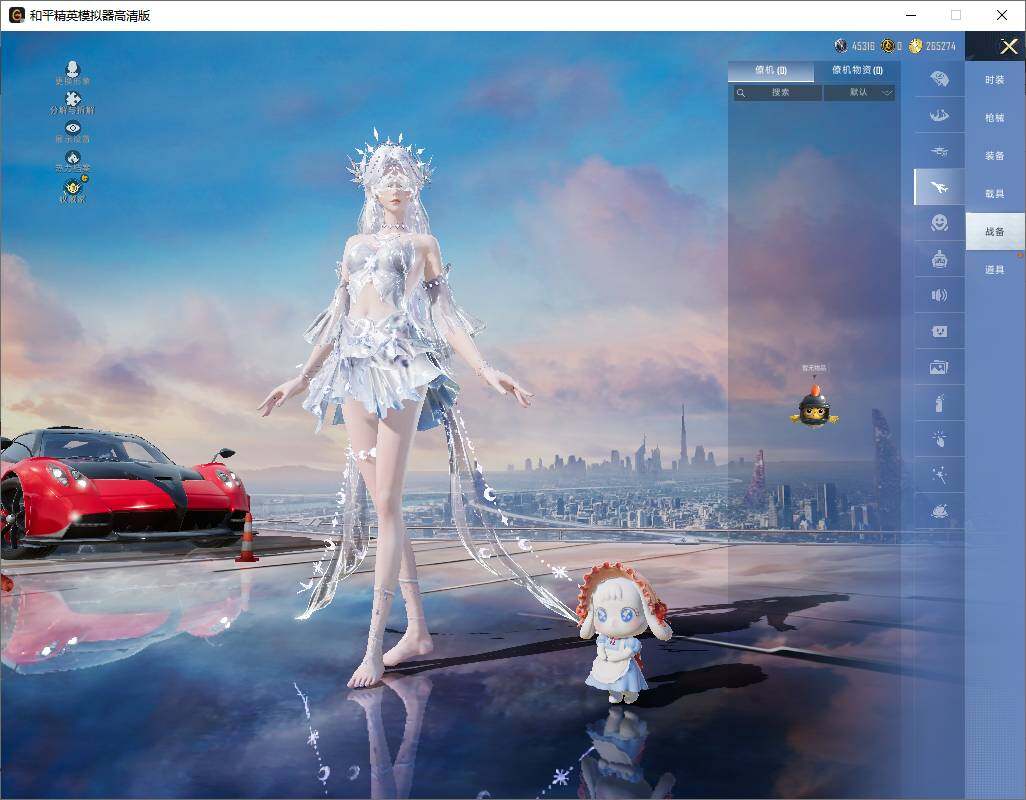Close the 和平精英模拟器高清版 window
Screen dimensions: 1026x800
click(x=1001, y=15)
